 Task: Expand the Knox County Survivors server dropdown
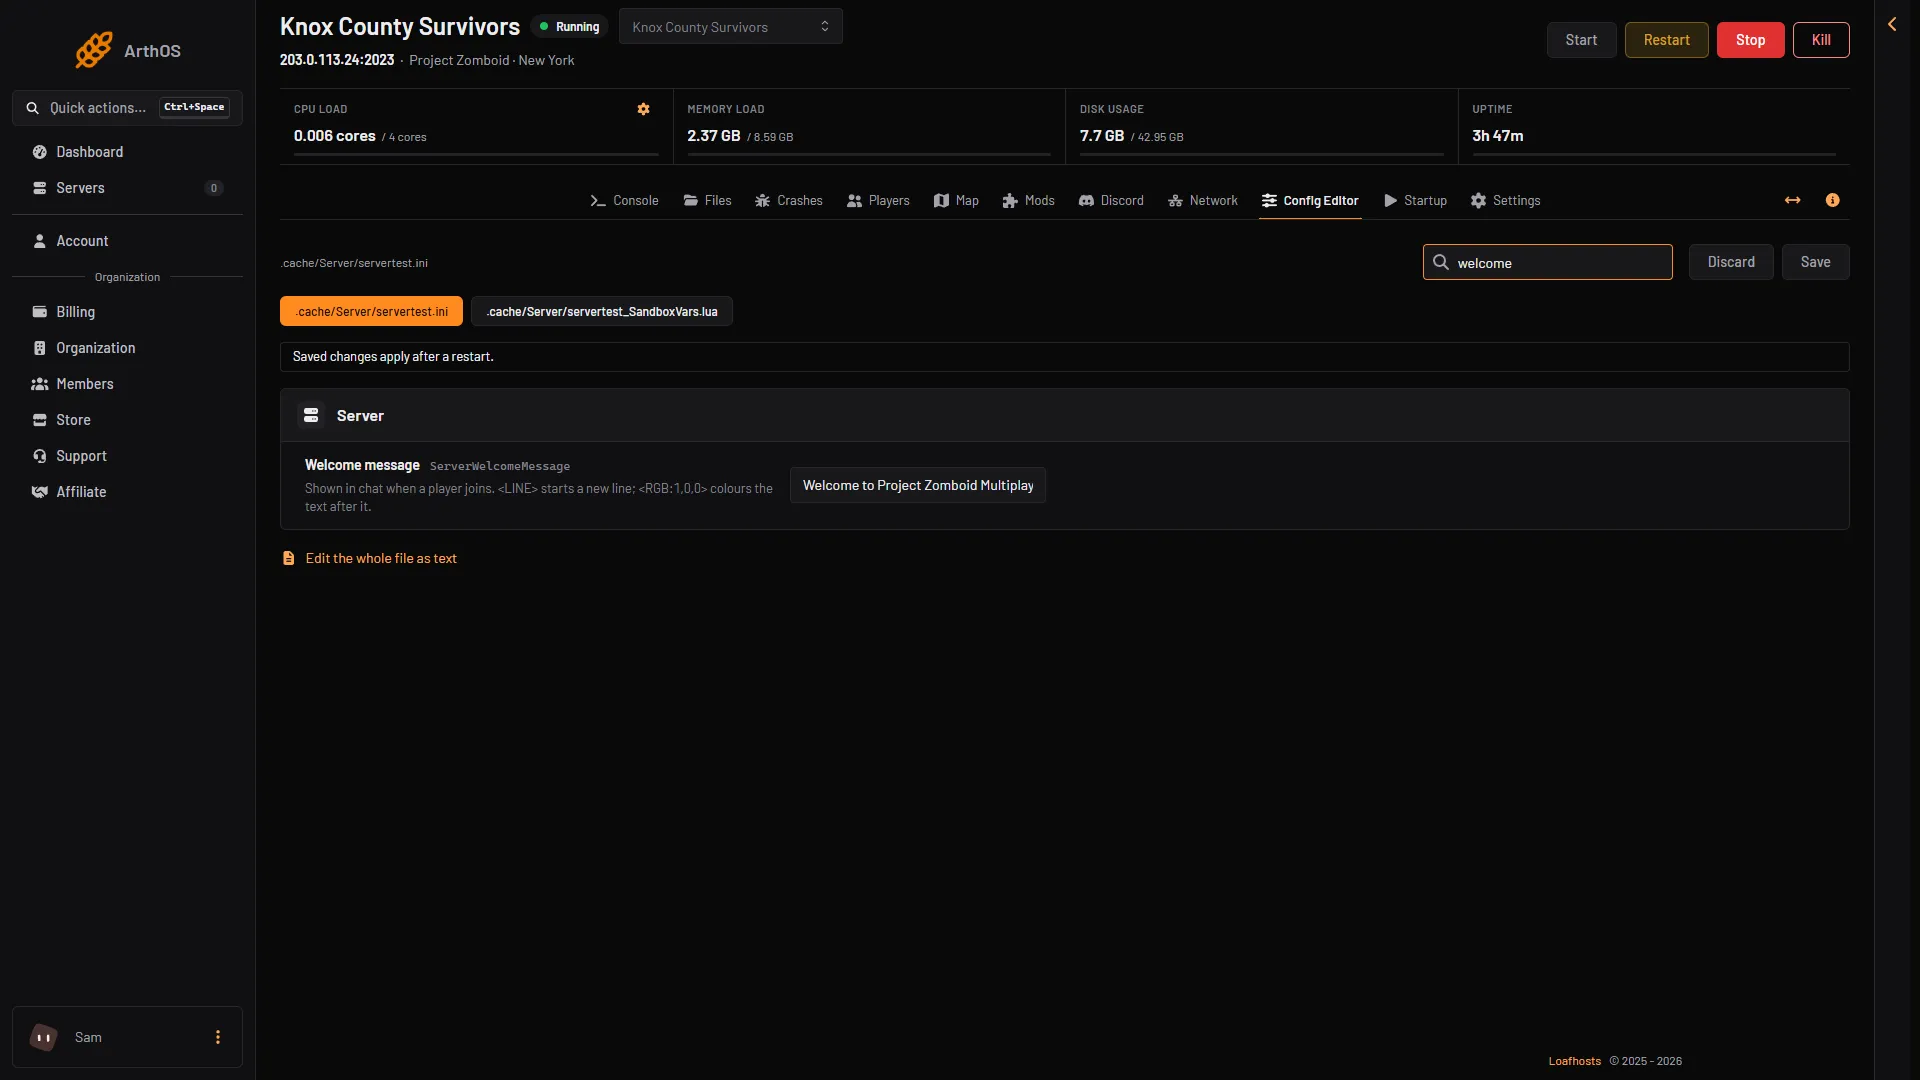click(730, 27)
